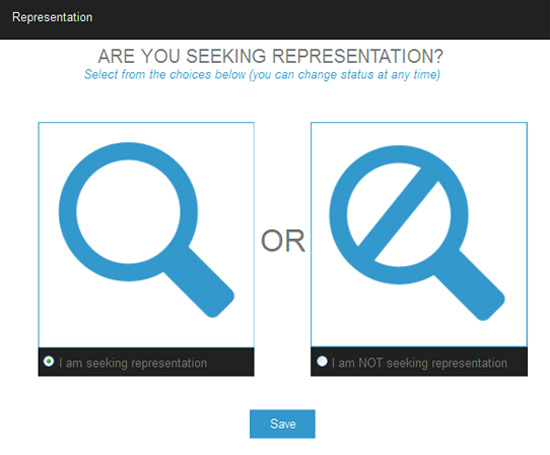Click the handle of the crossed-out magnifying glass
Image resolution: width=550 pixels, height=455 pixels.
point(470,286)
